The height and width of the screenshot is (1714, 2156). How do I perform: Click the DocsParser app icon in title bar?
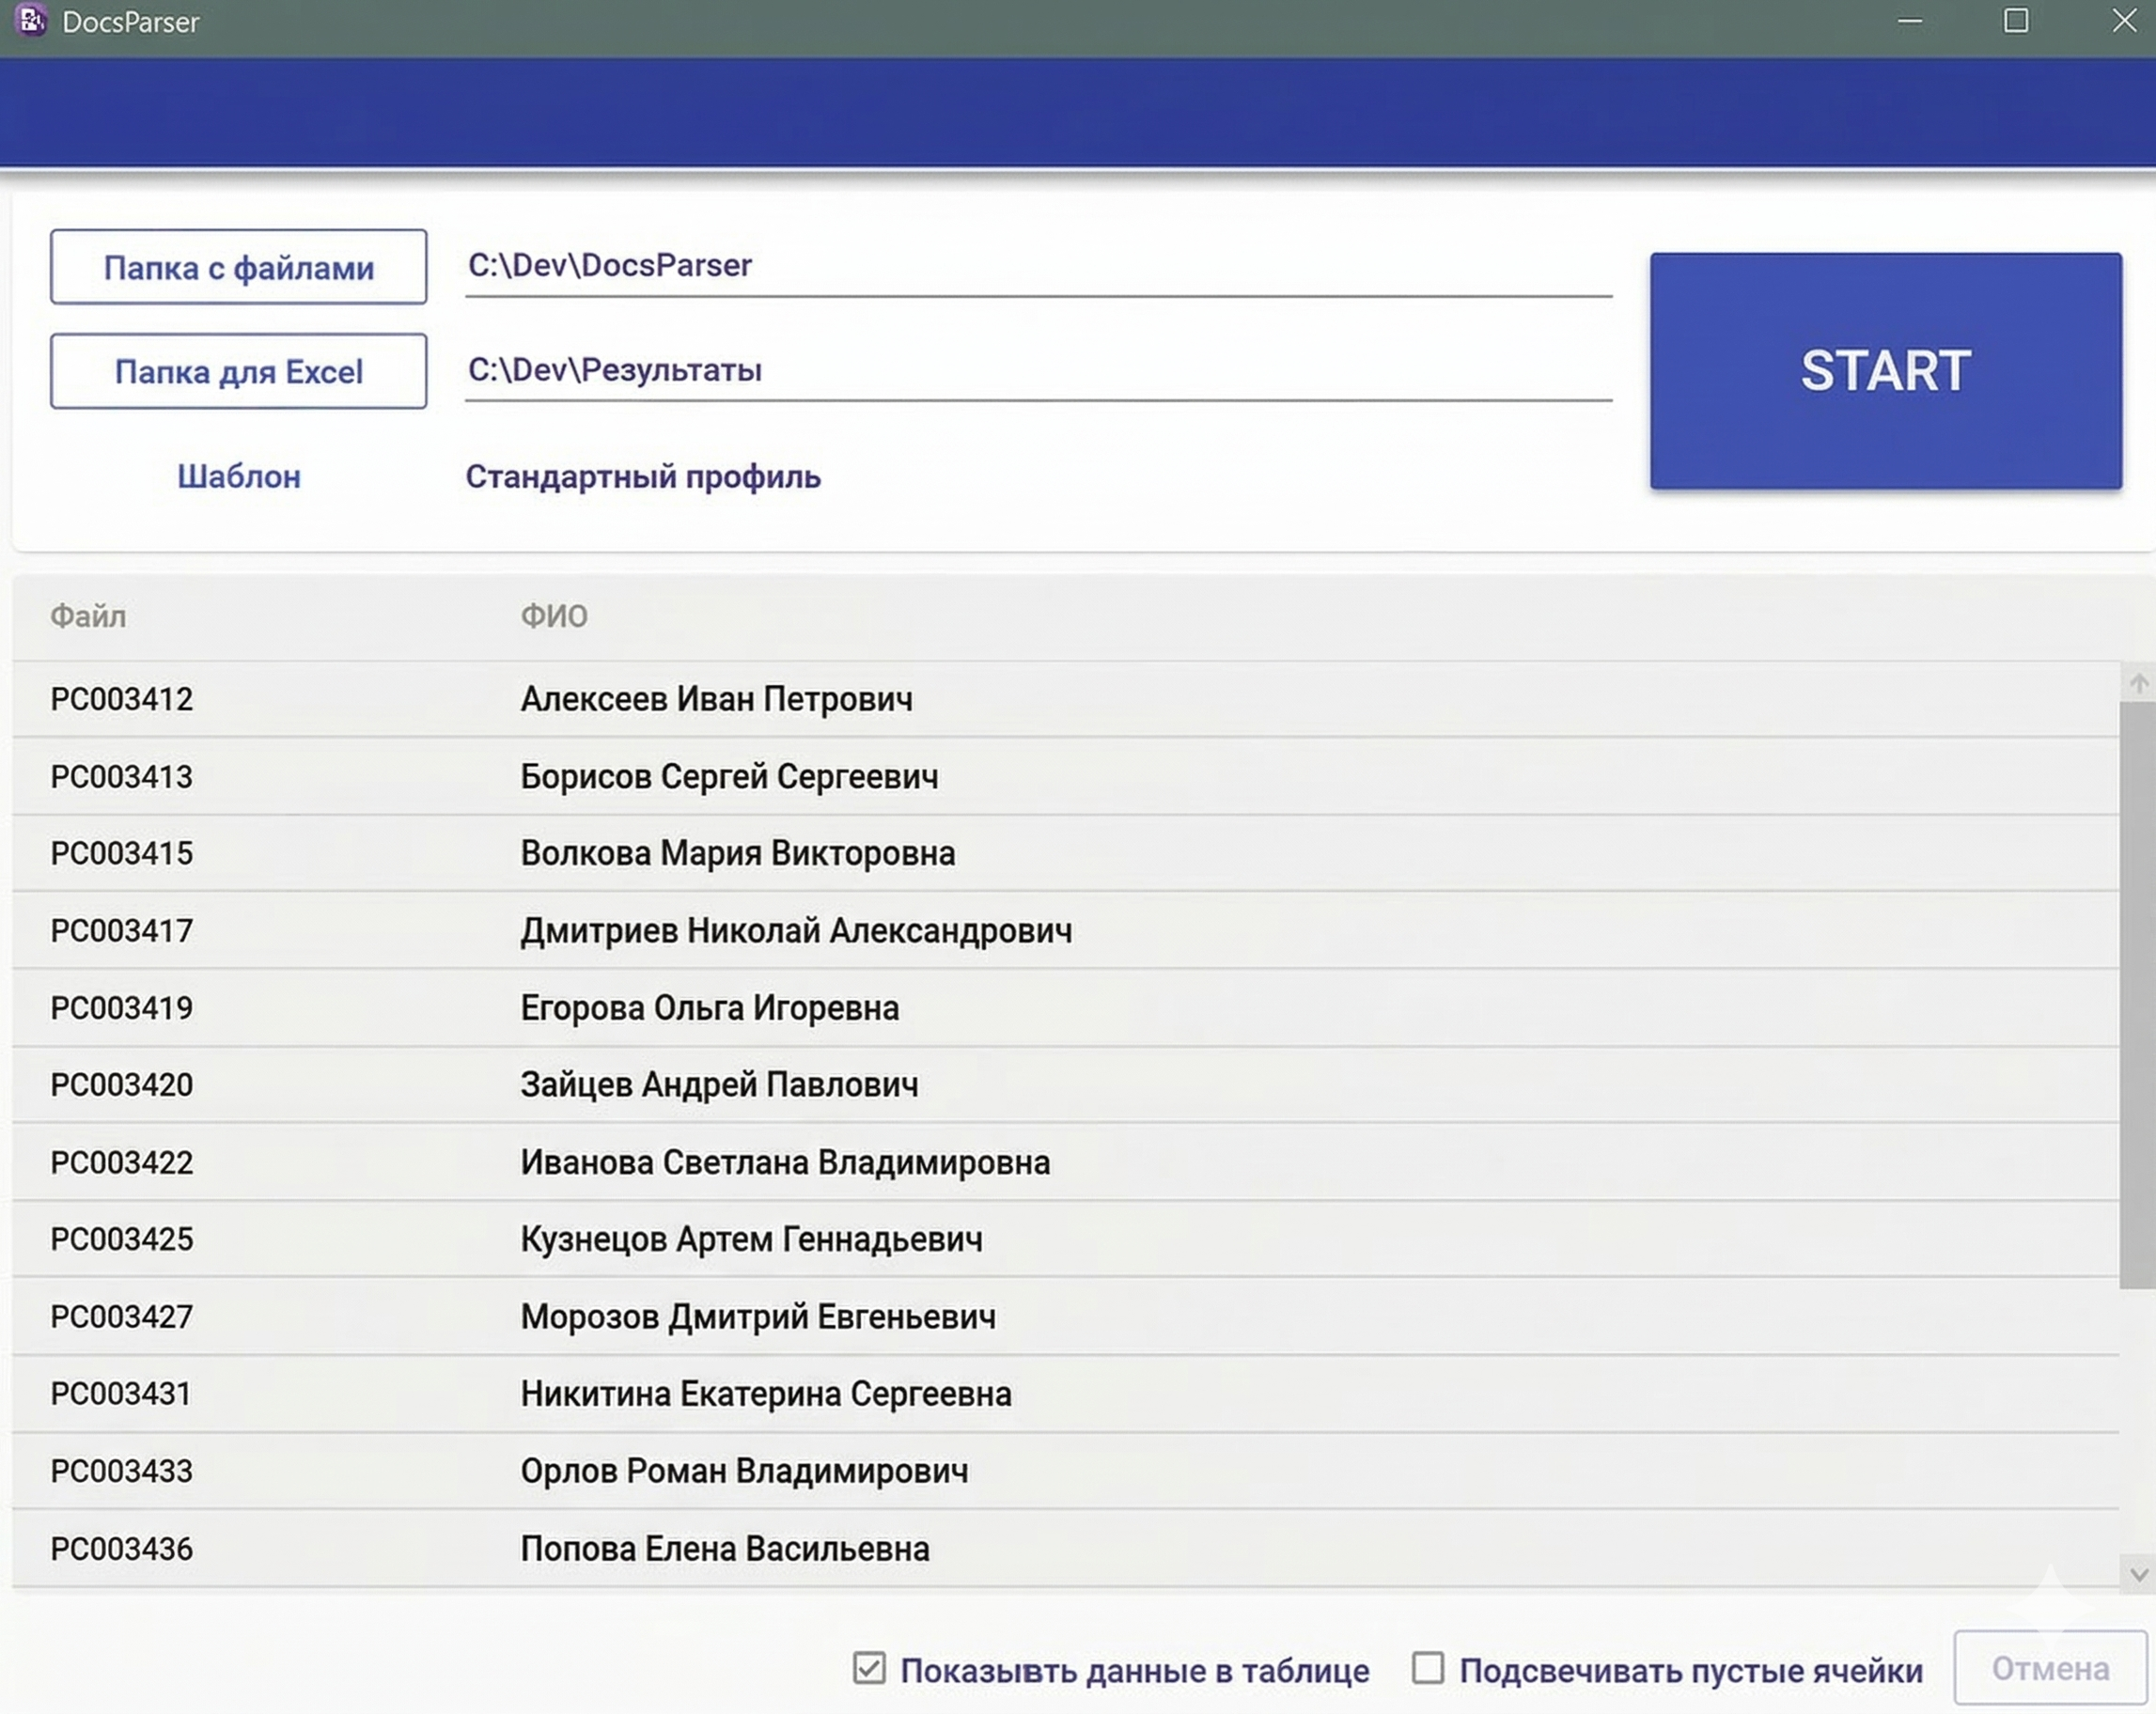pos(31,20)
